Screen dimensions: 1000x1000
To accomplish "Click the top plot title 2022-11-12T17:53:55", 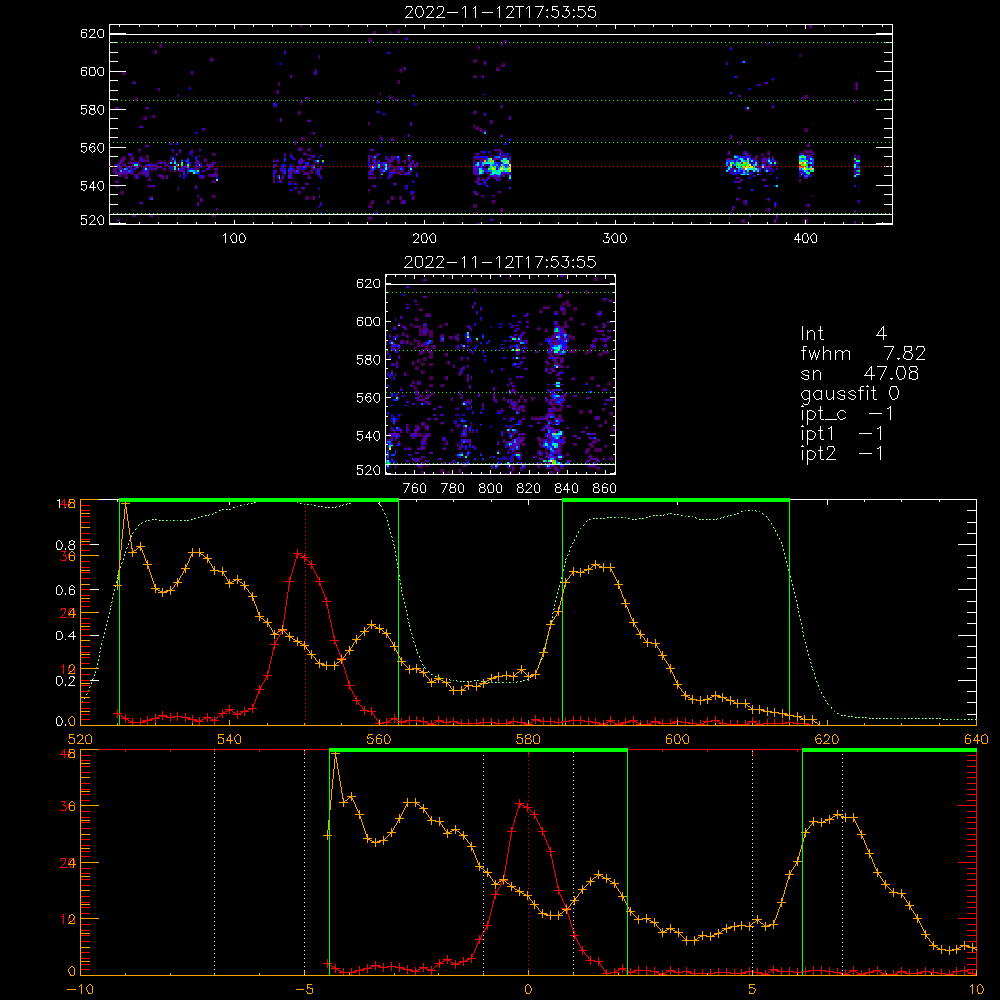I will (500, 12).
